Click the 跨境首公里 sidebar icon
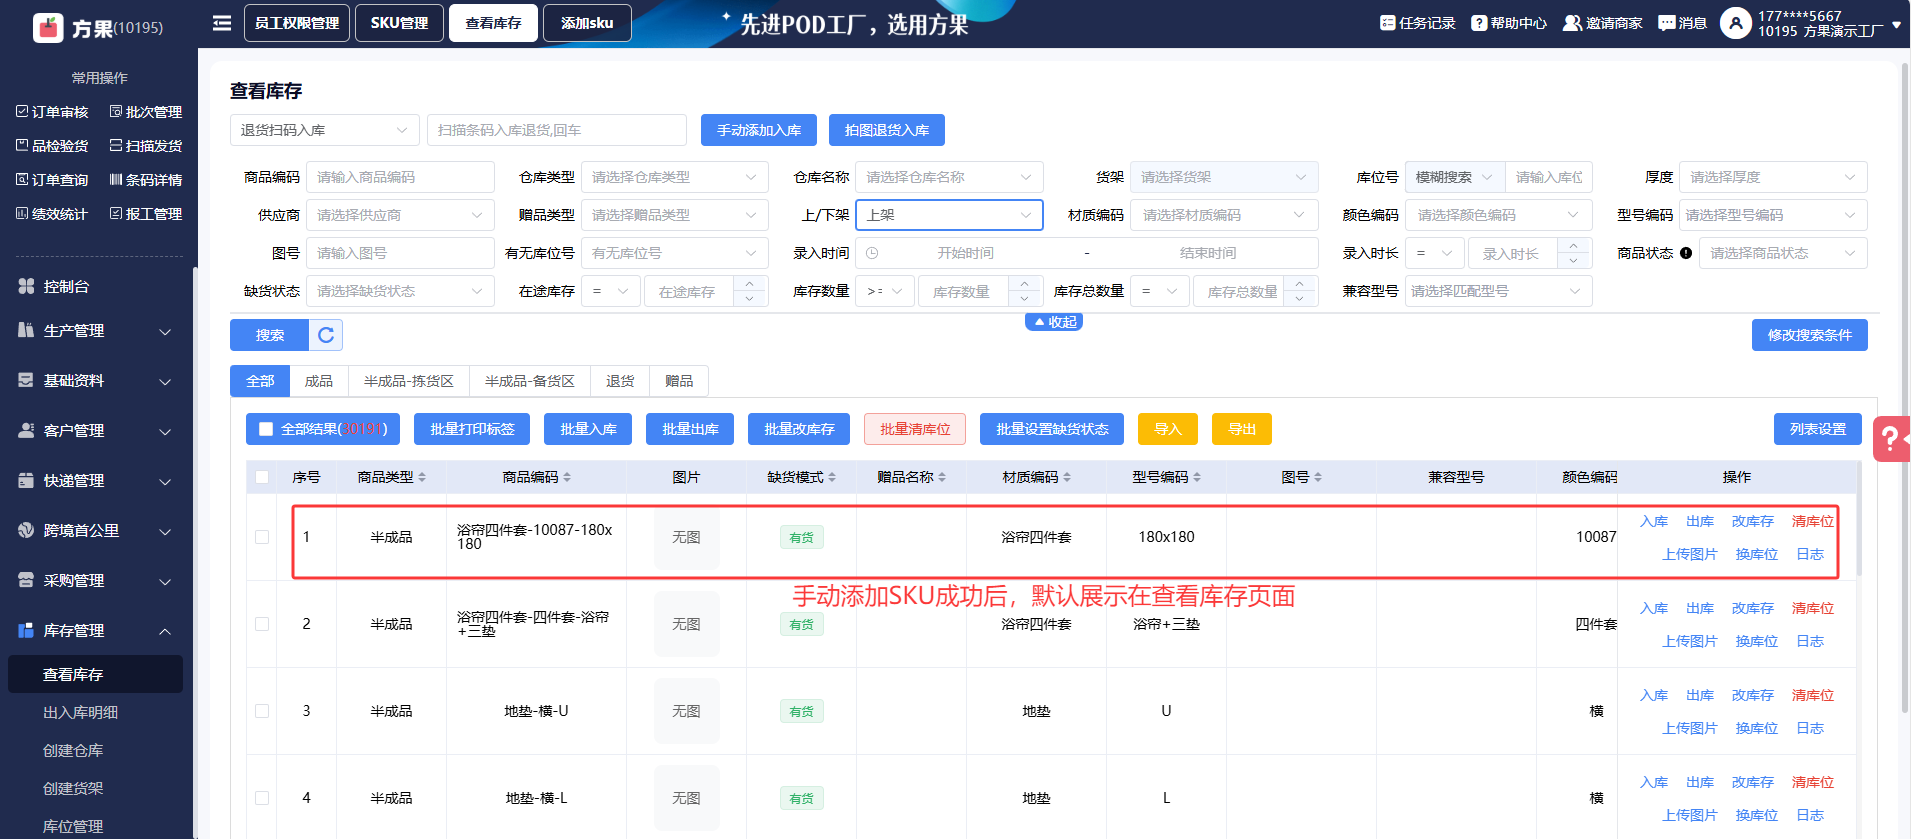This screenshot has height=839, width=1911. 26,530
